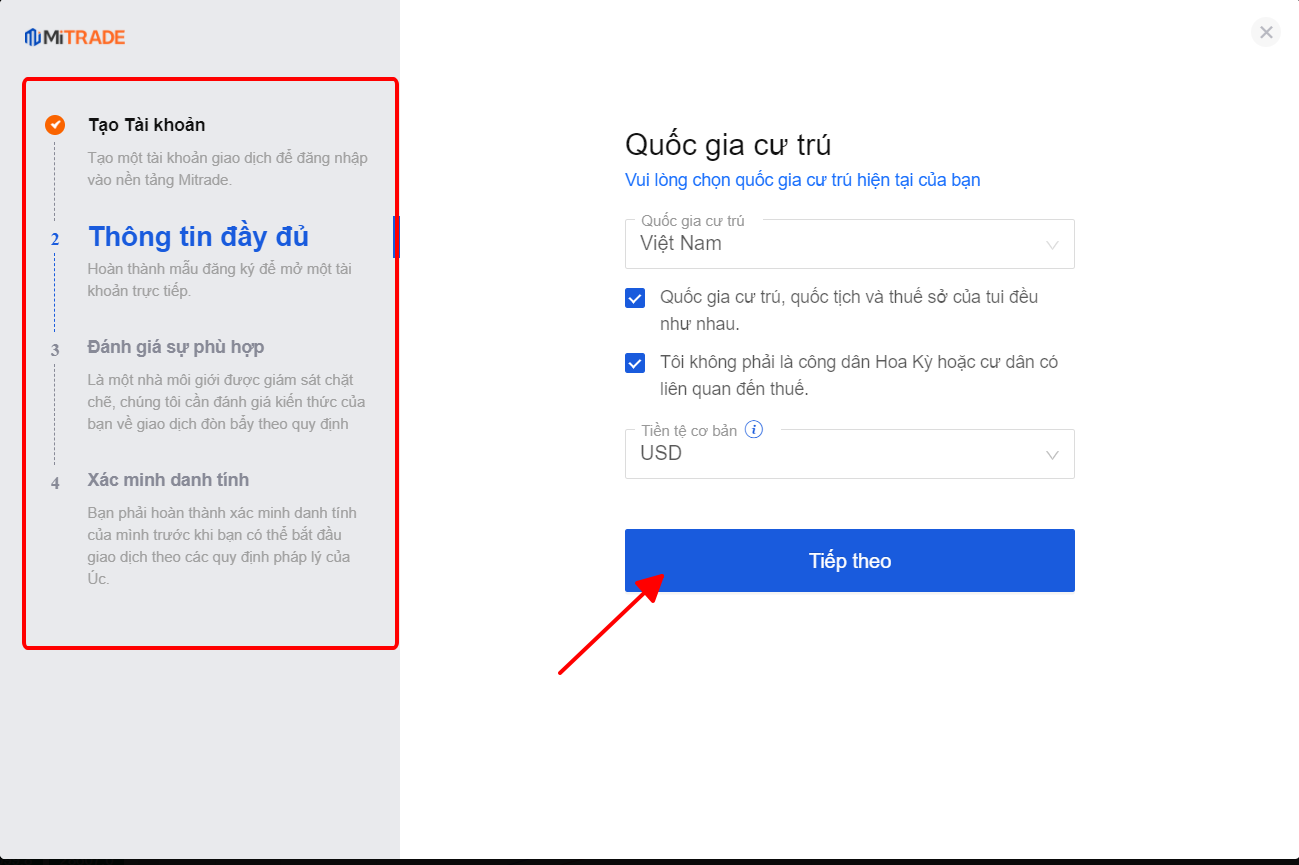This screenshot has height=865, width=1299.
Task: Click the Quốc gia cư trú heading
Action: pos(728,144)
